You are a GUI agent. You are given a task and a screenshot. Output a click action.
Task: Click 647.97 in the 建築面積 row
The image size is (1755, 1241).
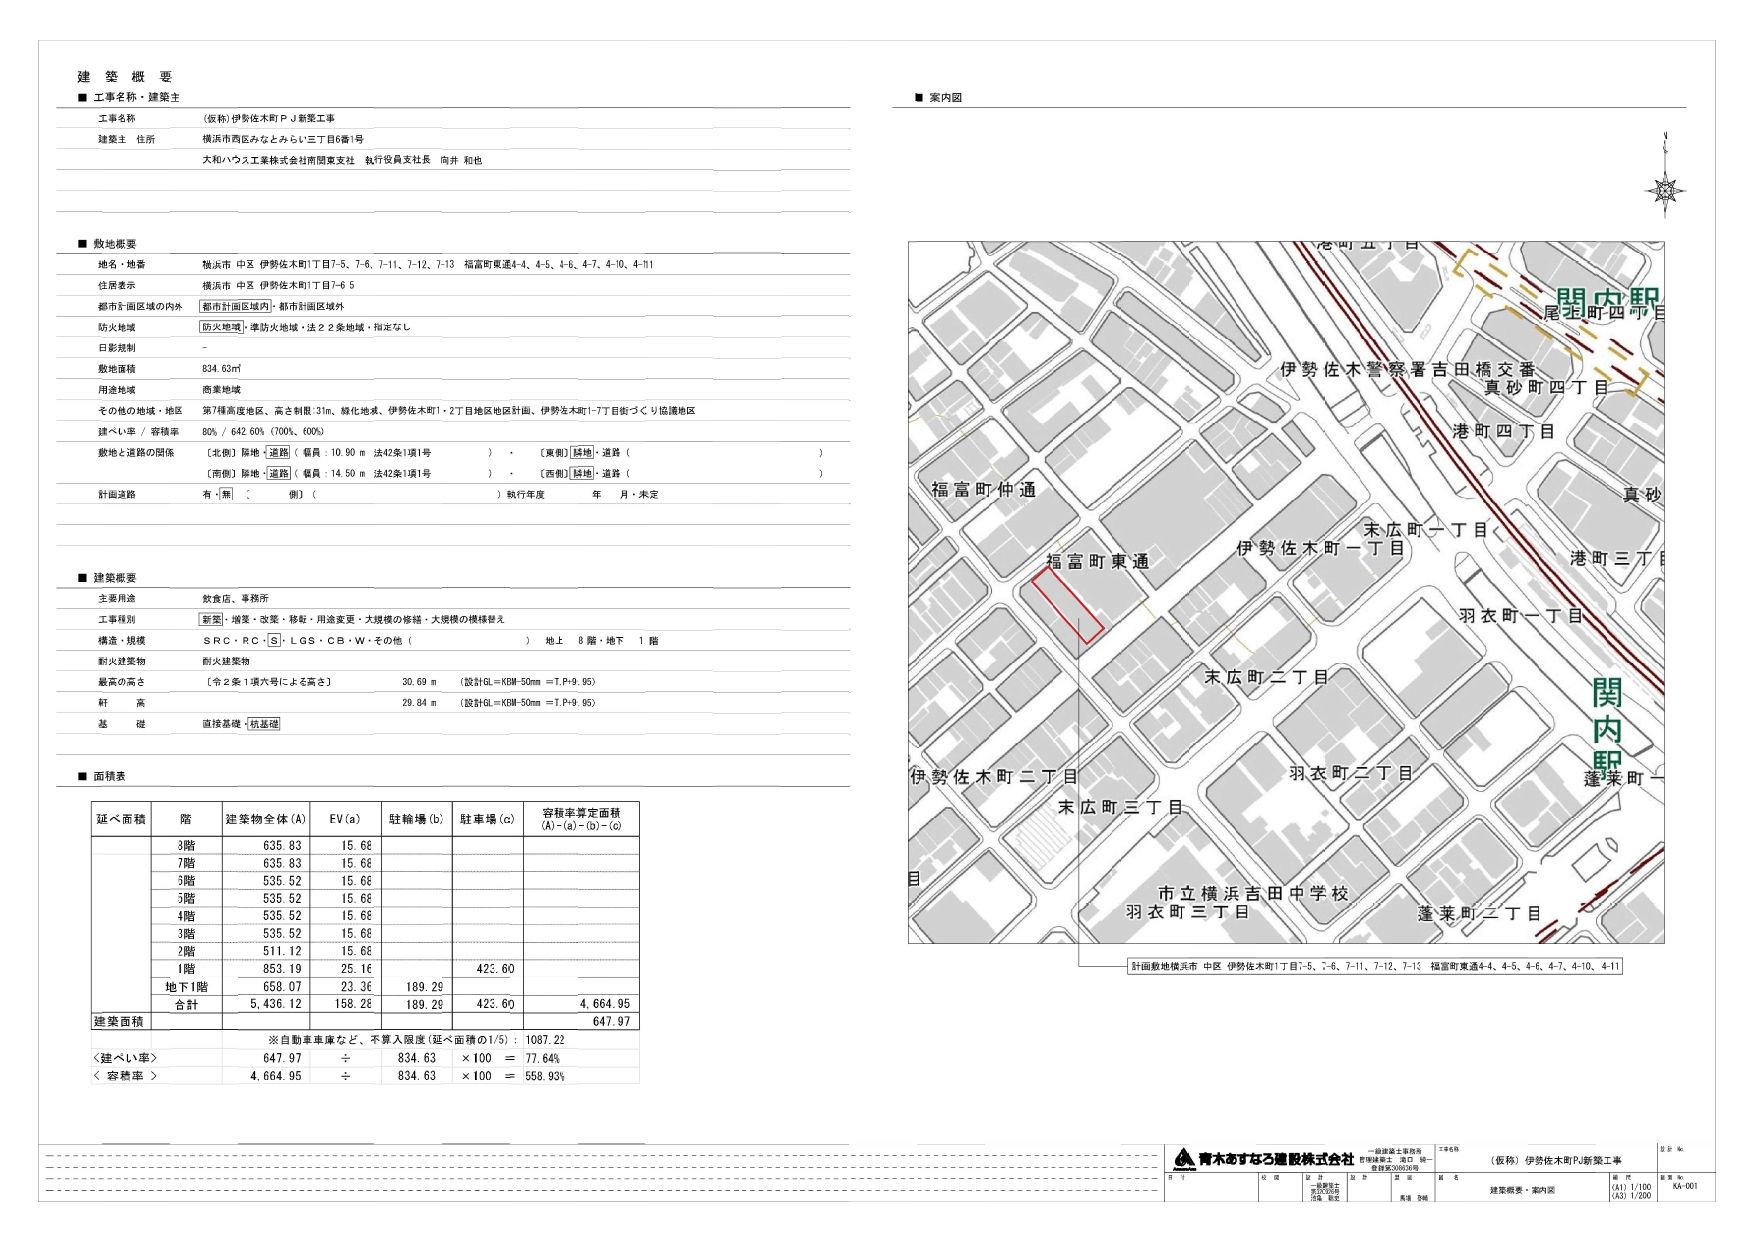pyautogui.click(x=612, y=1022)
